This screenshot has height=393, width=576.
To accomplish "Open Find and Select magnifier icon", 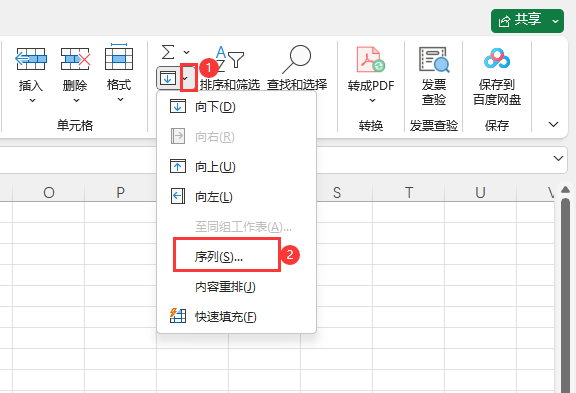I will click(x=297, y=59).
